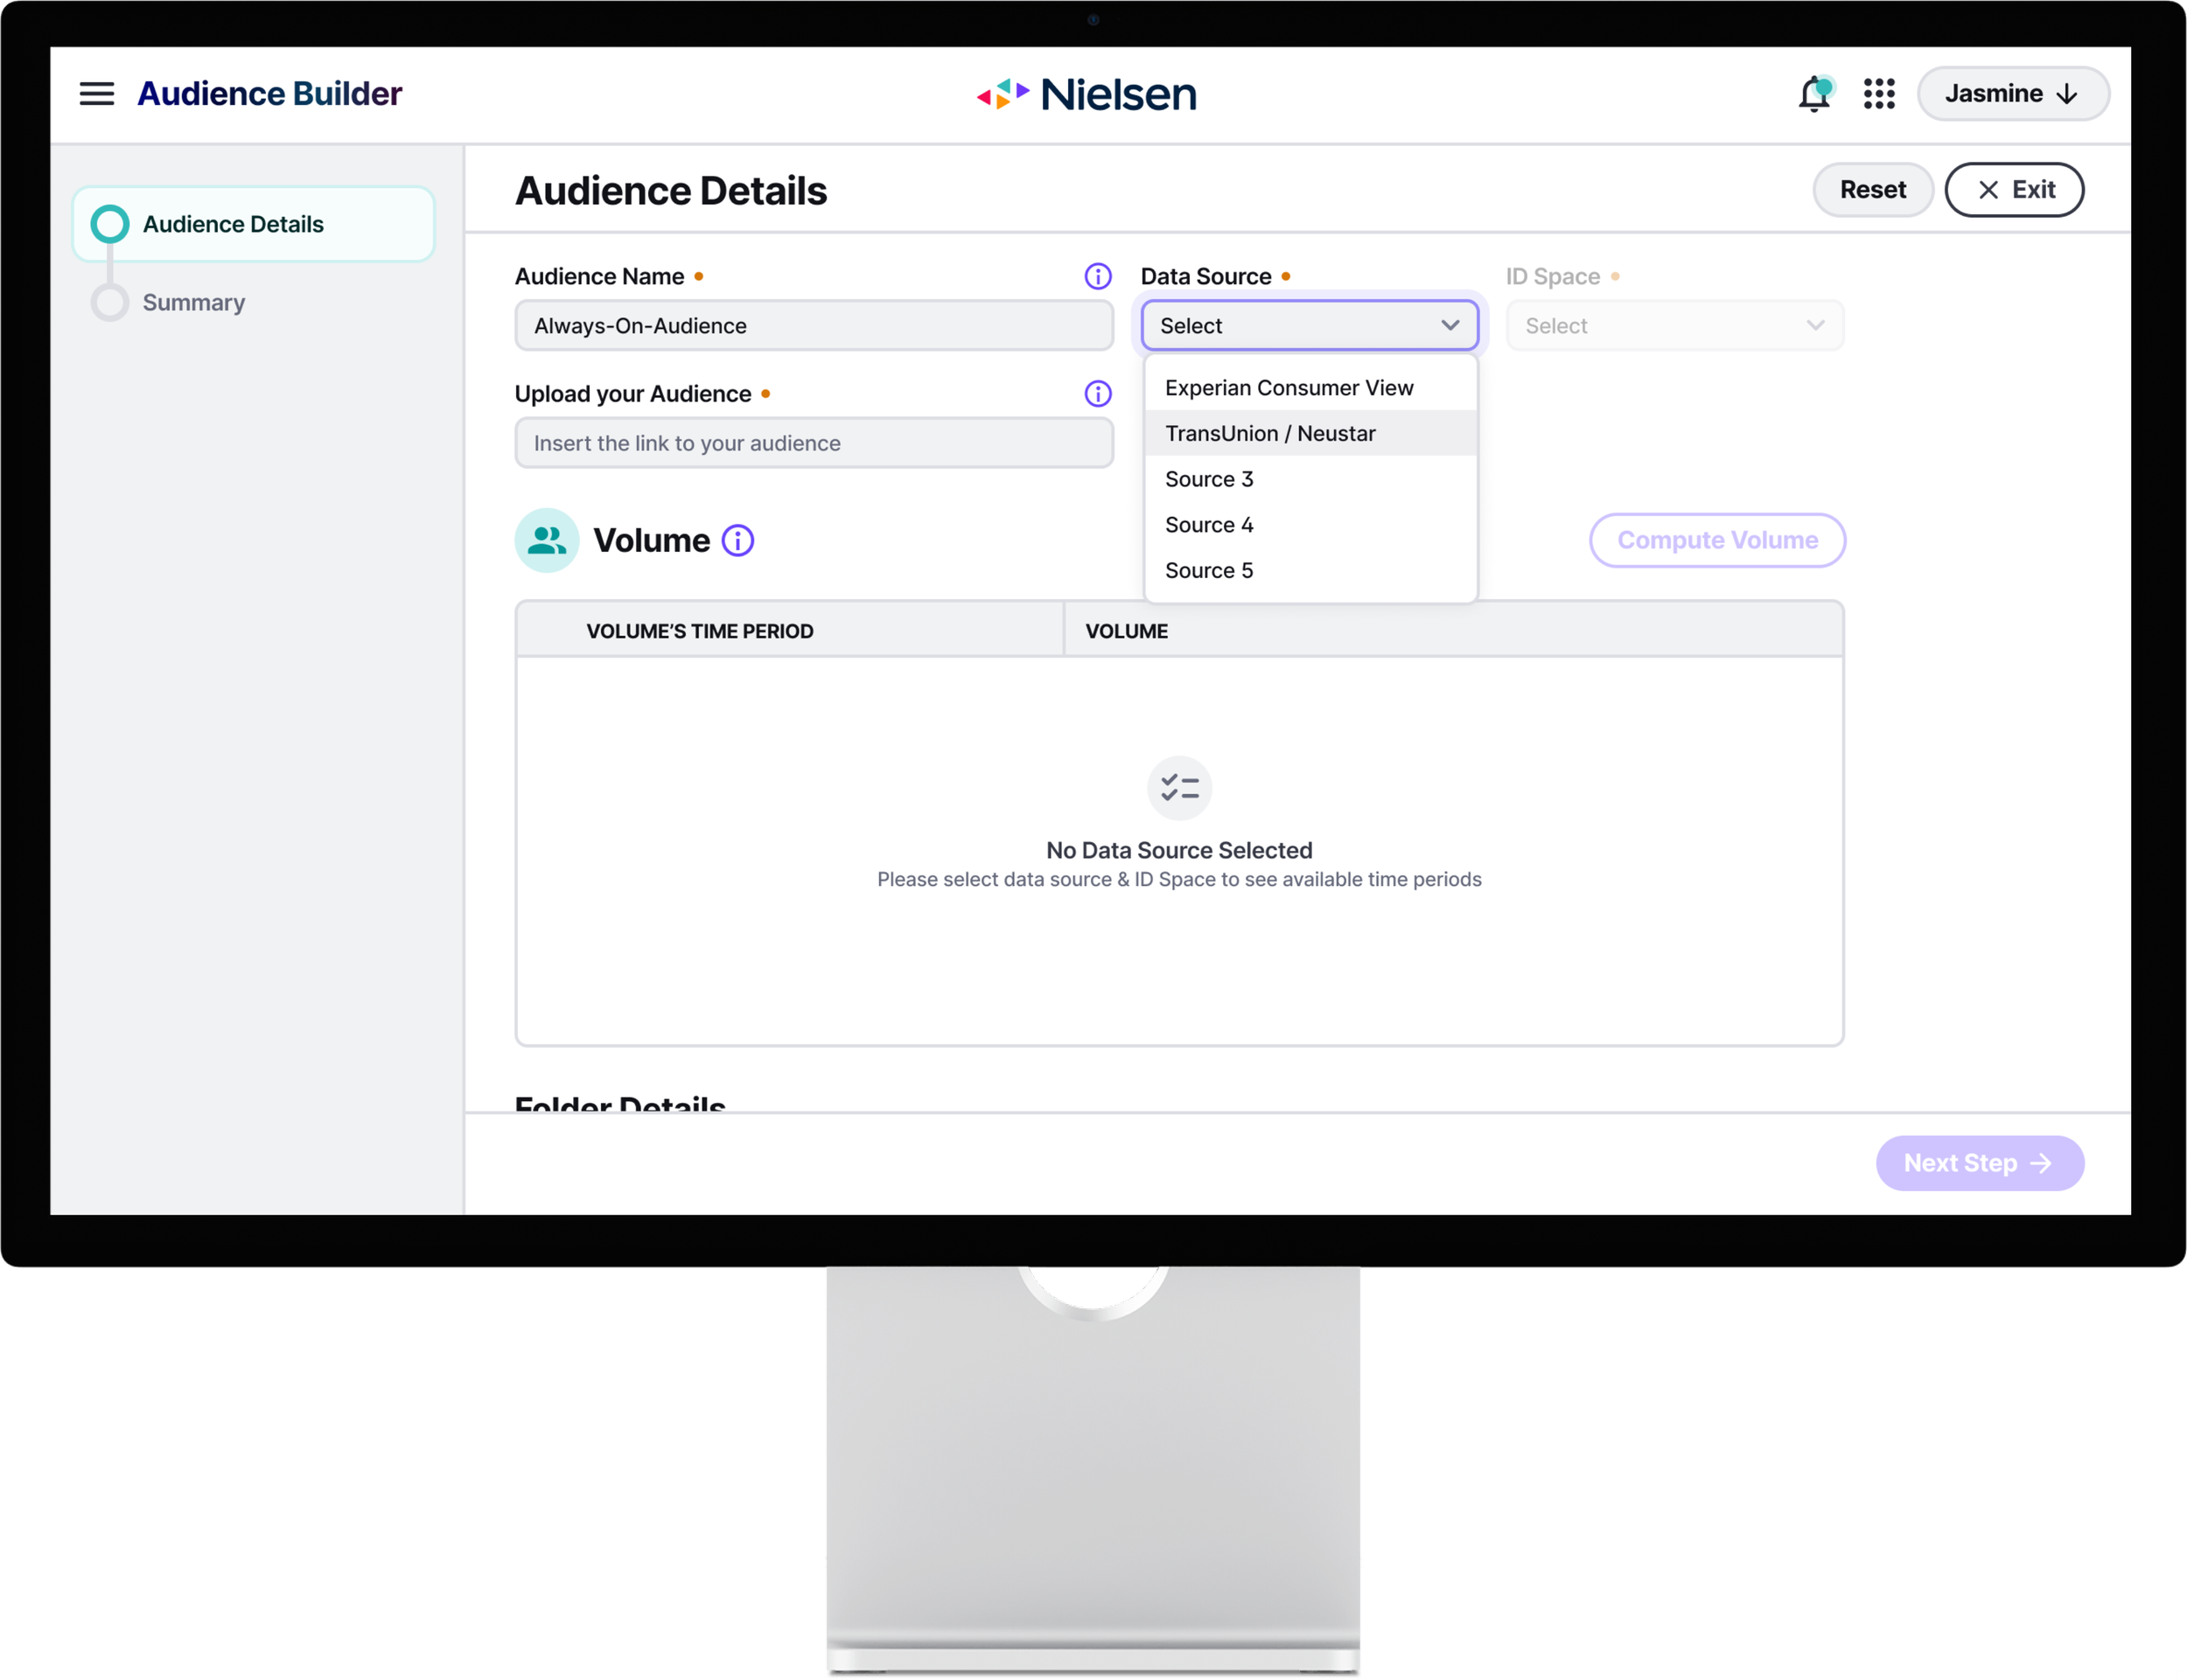Screen dimensions: 2187x1680
Task: Click the Nielsen logo
Action: tap(1087, 94)
